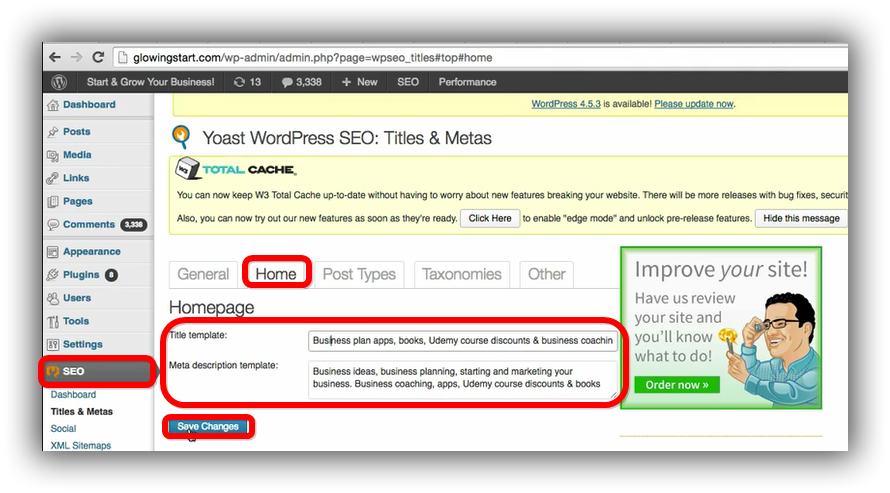Screen dimensions: 890x493
Task: Click the Appearance icon
Action: click(x=53, y=252)
